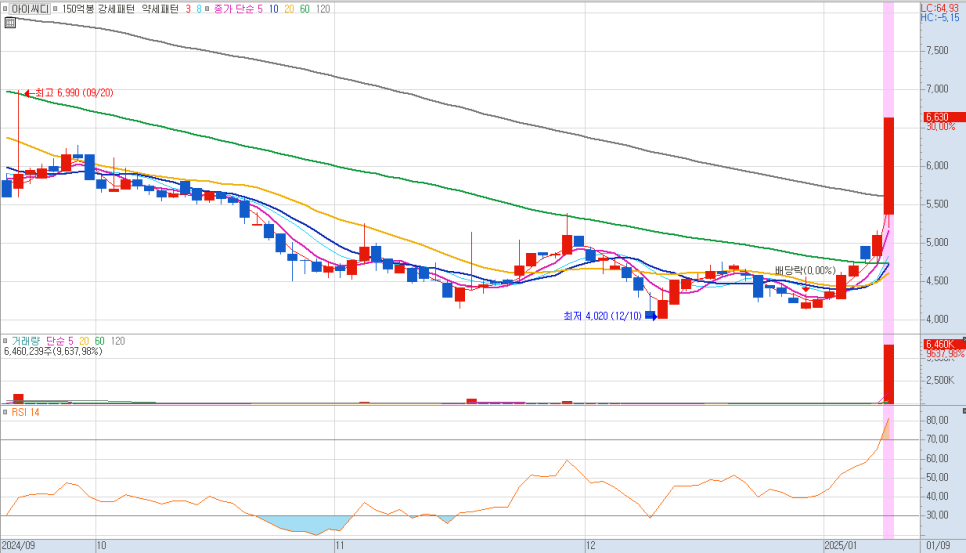Click the 11 month axis label

[340, 546]
